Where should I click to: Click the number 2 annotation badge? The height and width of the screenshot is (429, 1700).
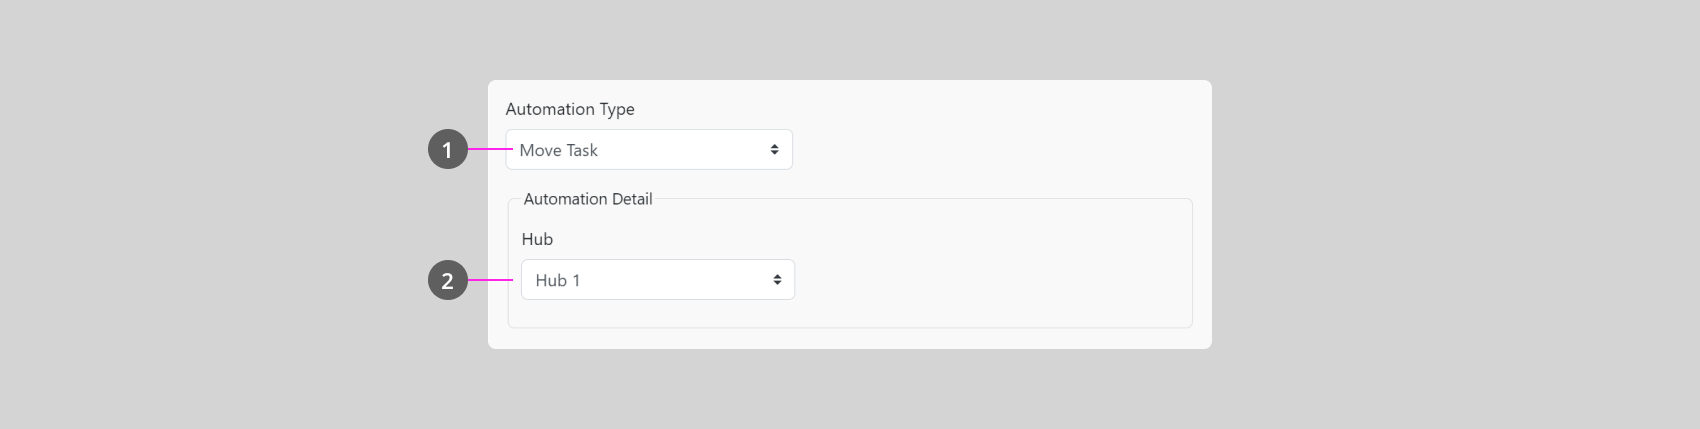[447, 281]
